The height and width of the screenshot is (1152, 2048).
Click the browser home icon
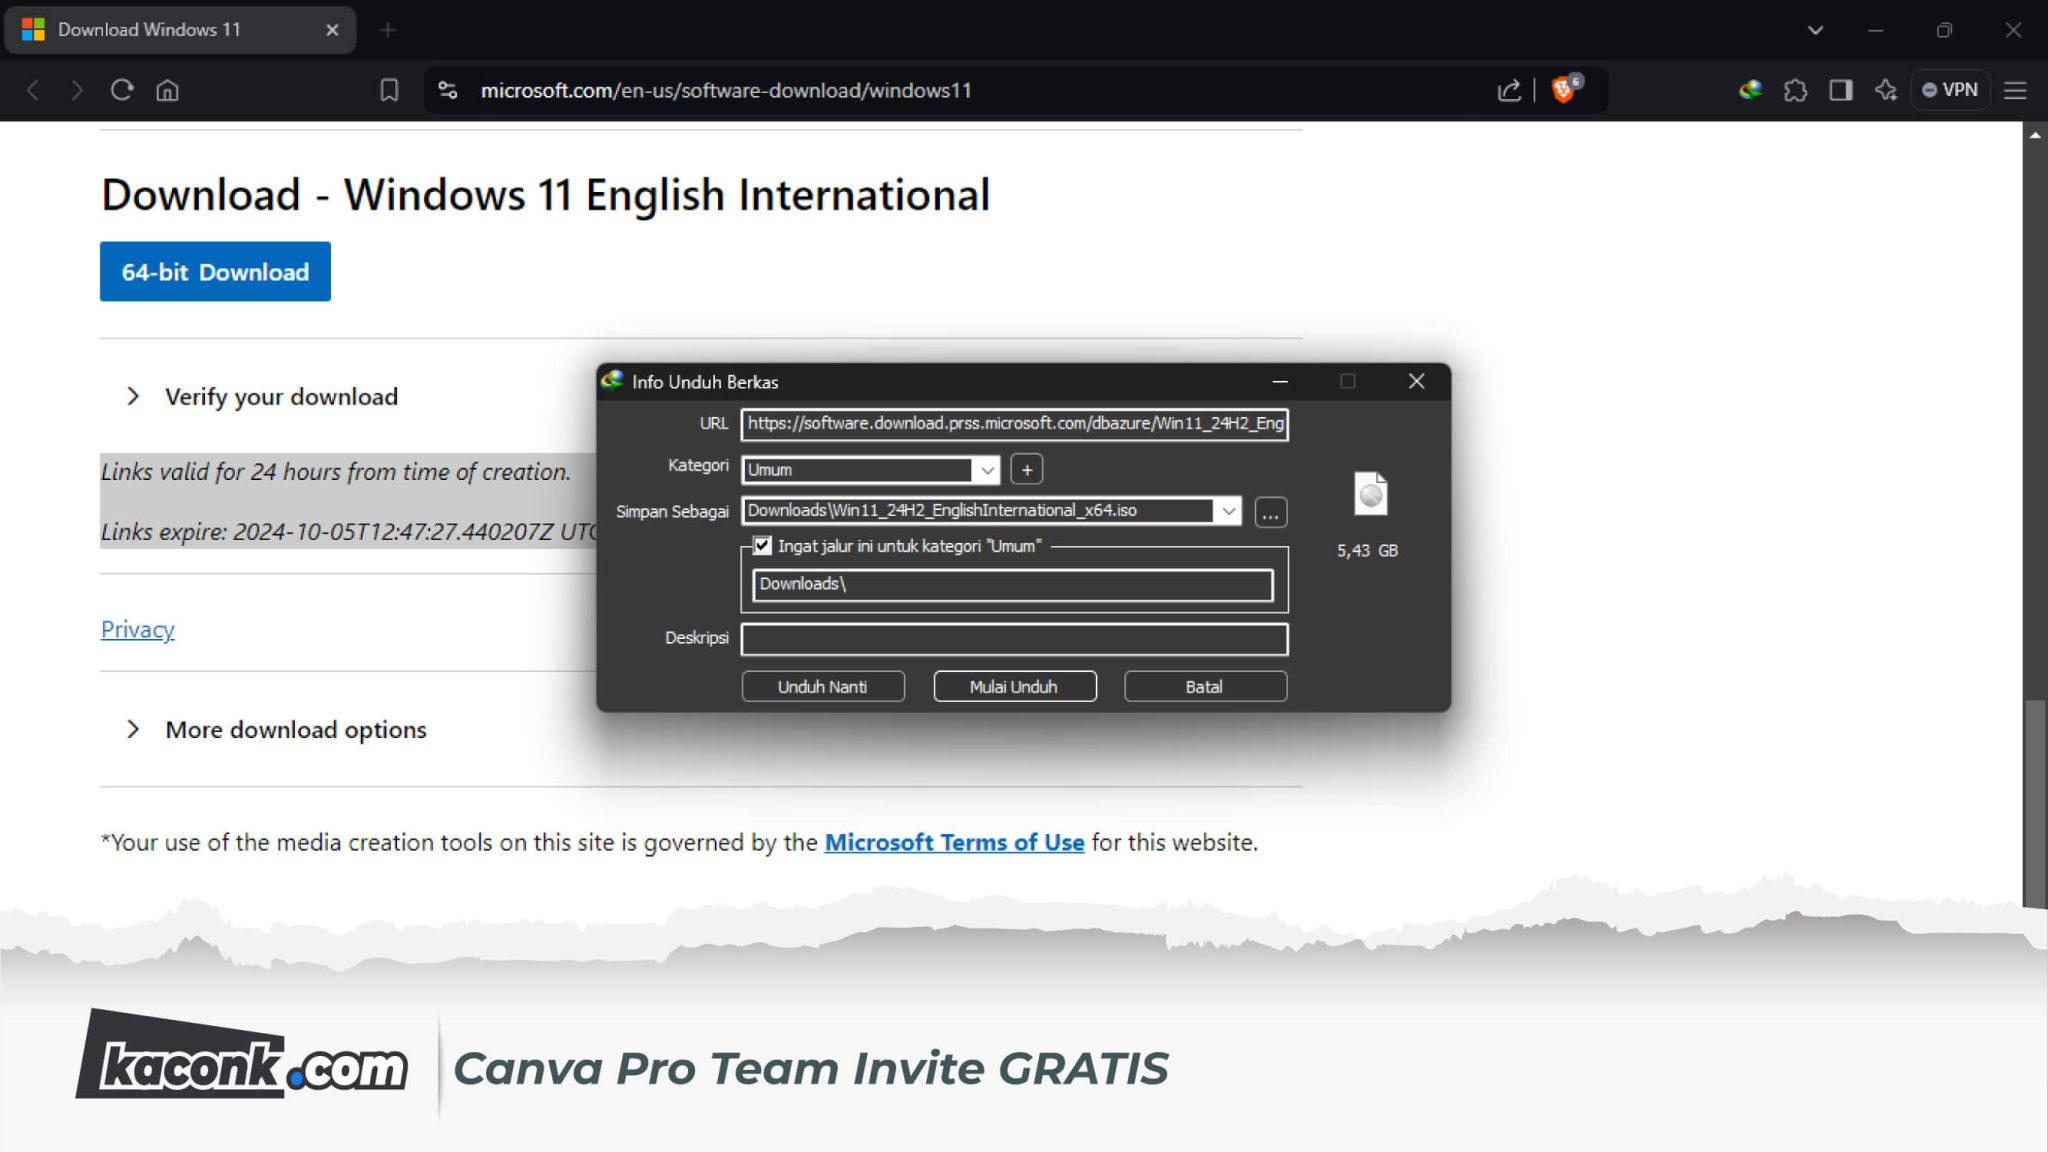(x=168, y=90)
